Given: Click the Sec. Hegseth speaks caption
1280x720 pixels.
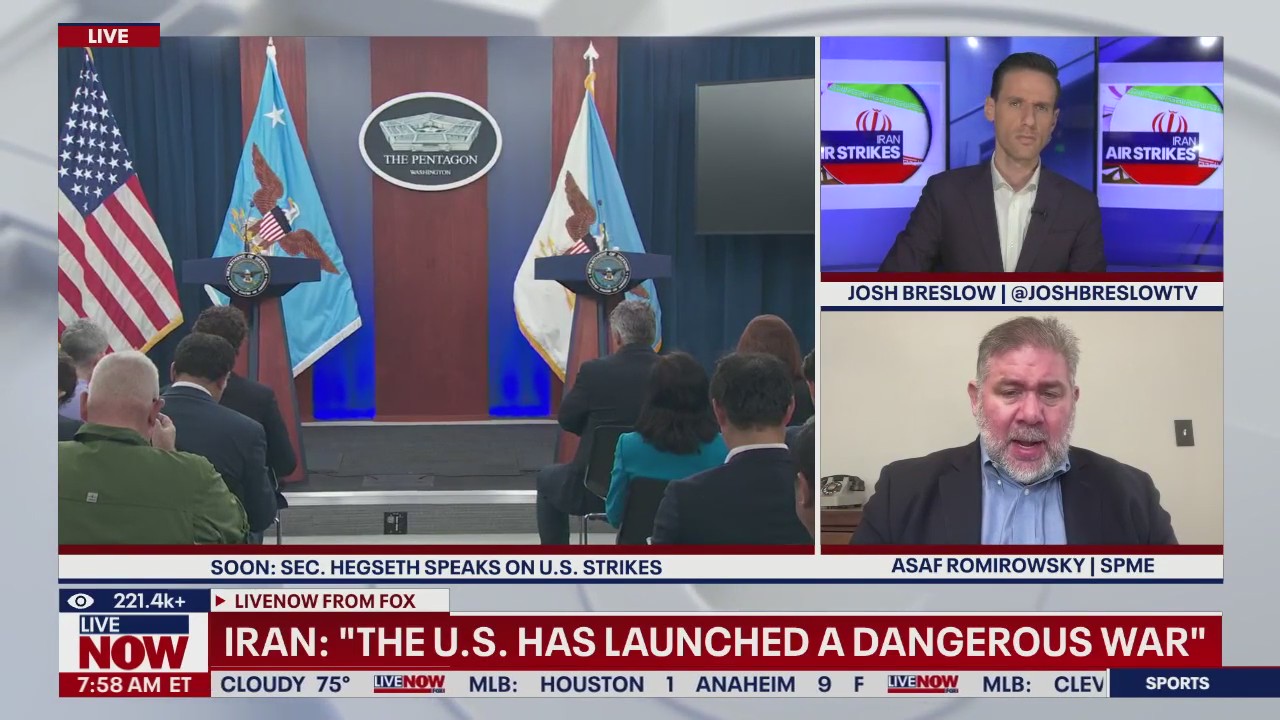Looking at the screenshot, I should [x=436, y=567].
